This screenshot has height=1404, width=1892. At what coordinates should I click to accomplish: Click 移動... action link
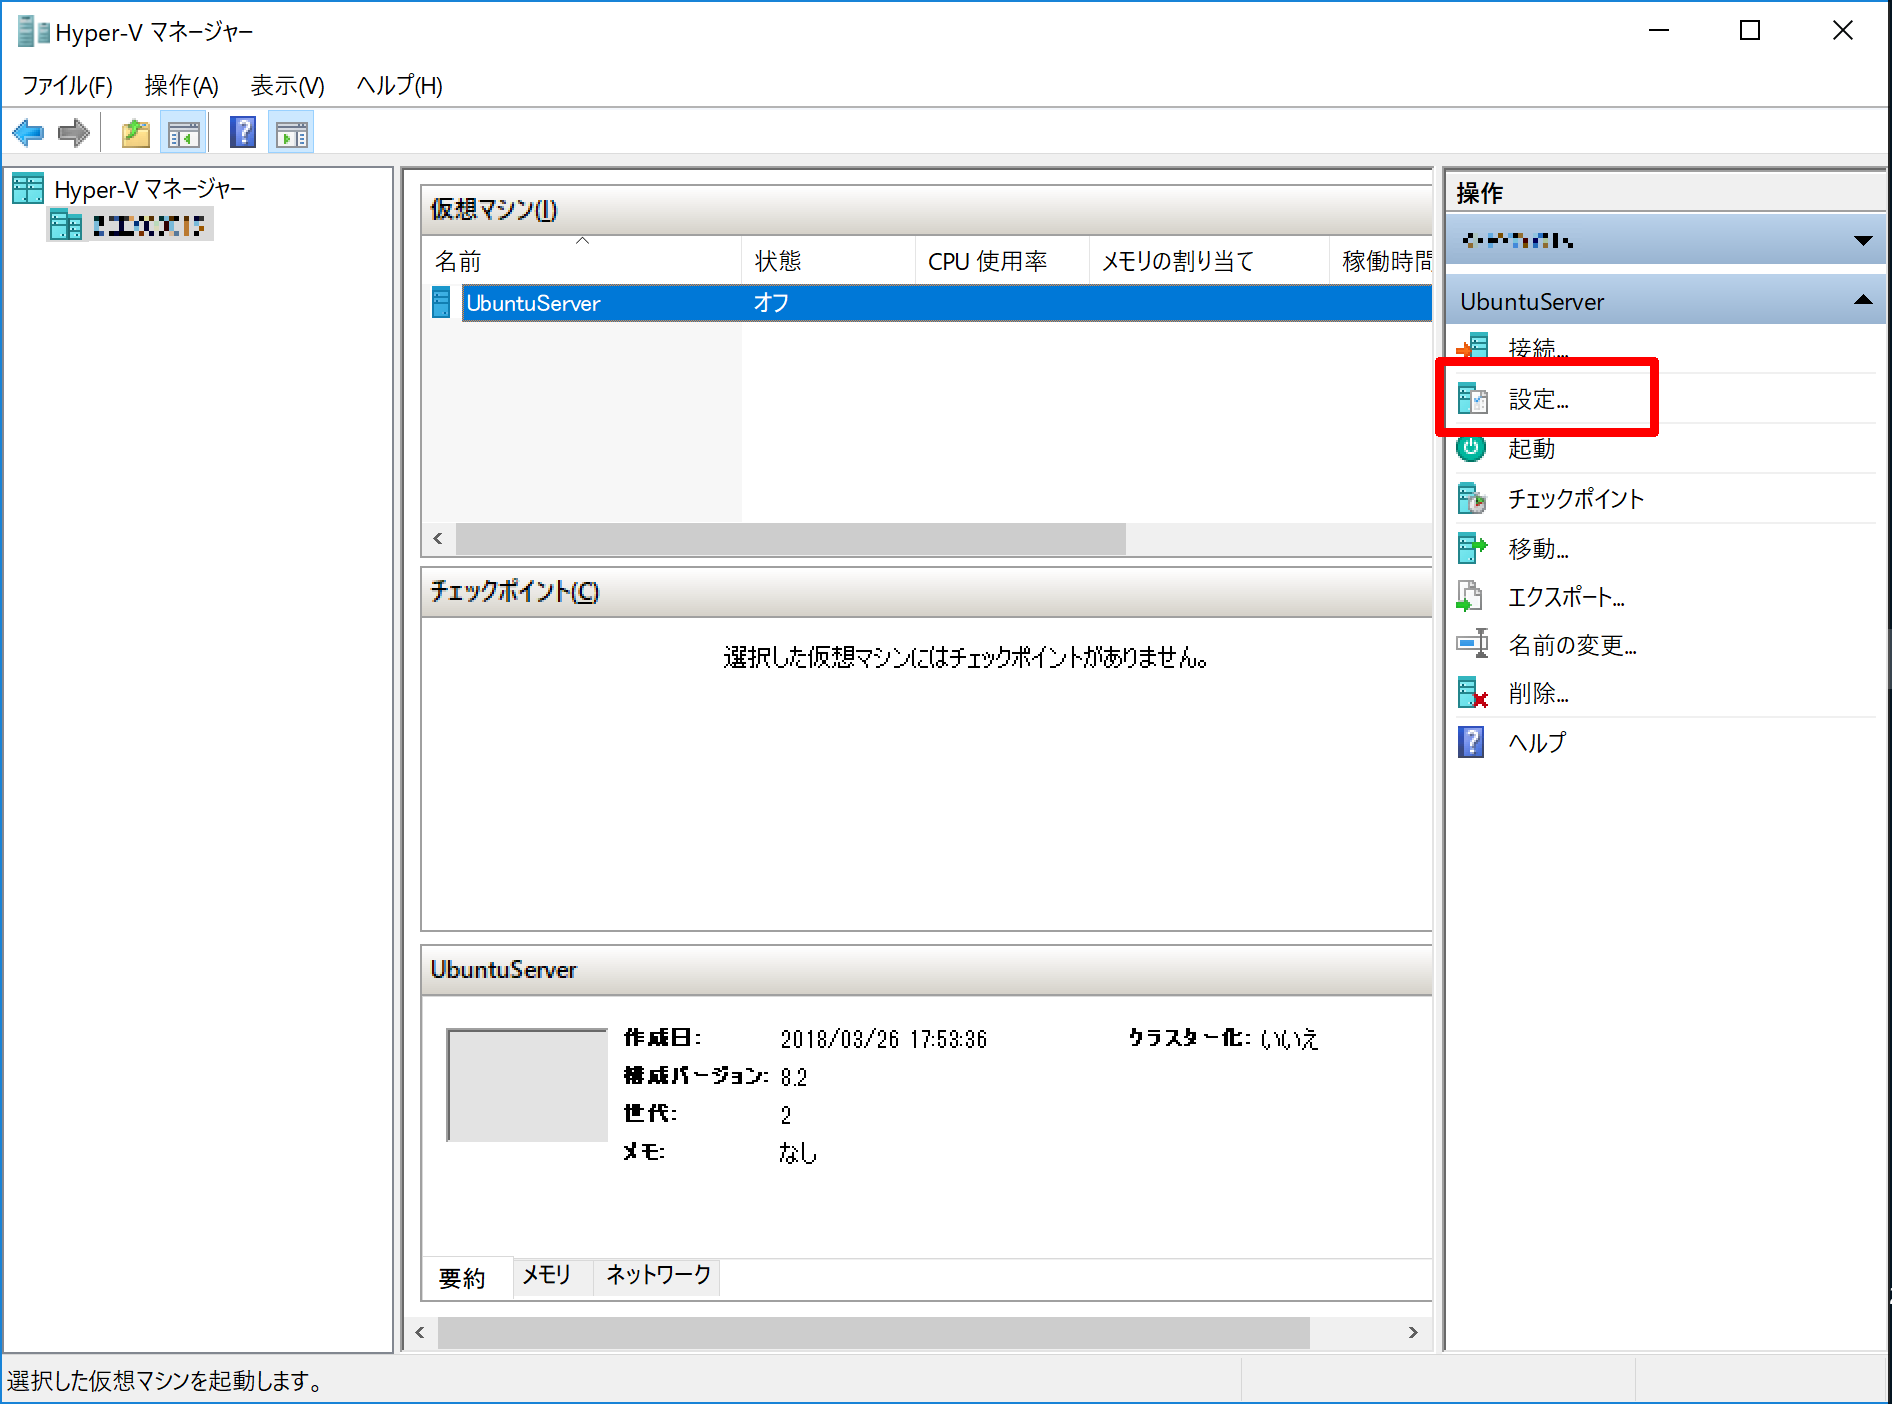tap(1538, 548)
